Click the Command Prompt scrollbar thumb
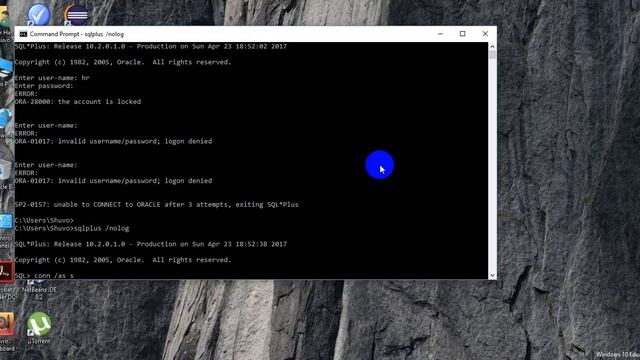 [492, 55]
